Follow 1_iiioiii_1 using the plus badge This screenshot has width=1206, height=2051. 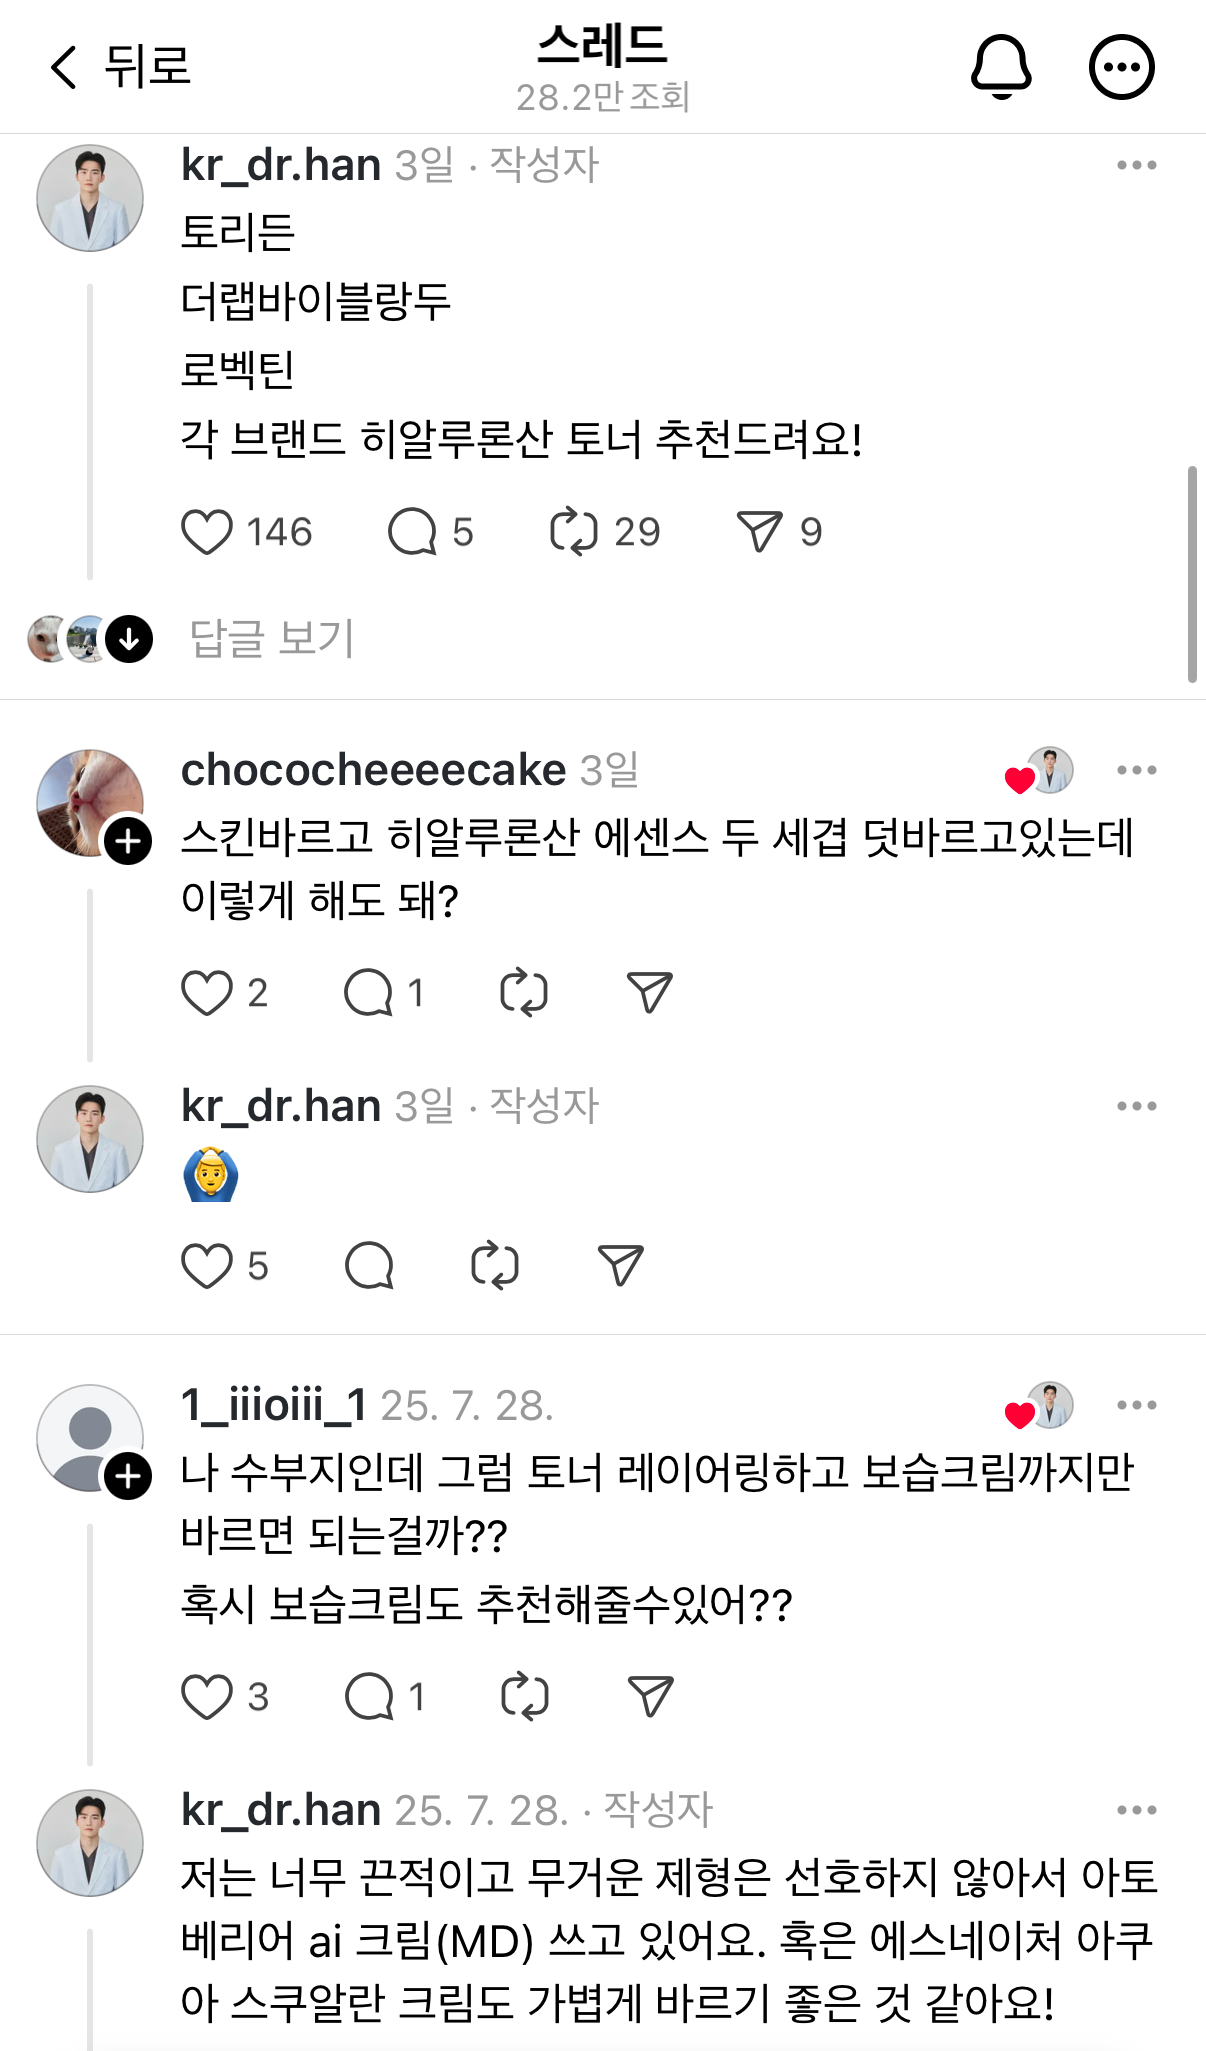[x=129, y=1476]
